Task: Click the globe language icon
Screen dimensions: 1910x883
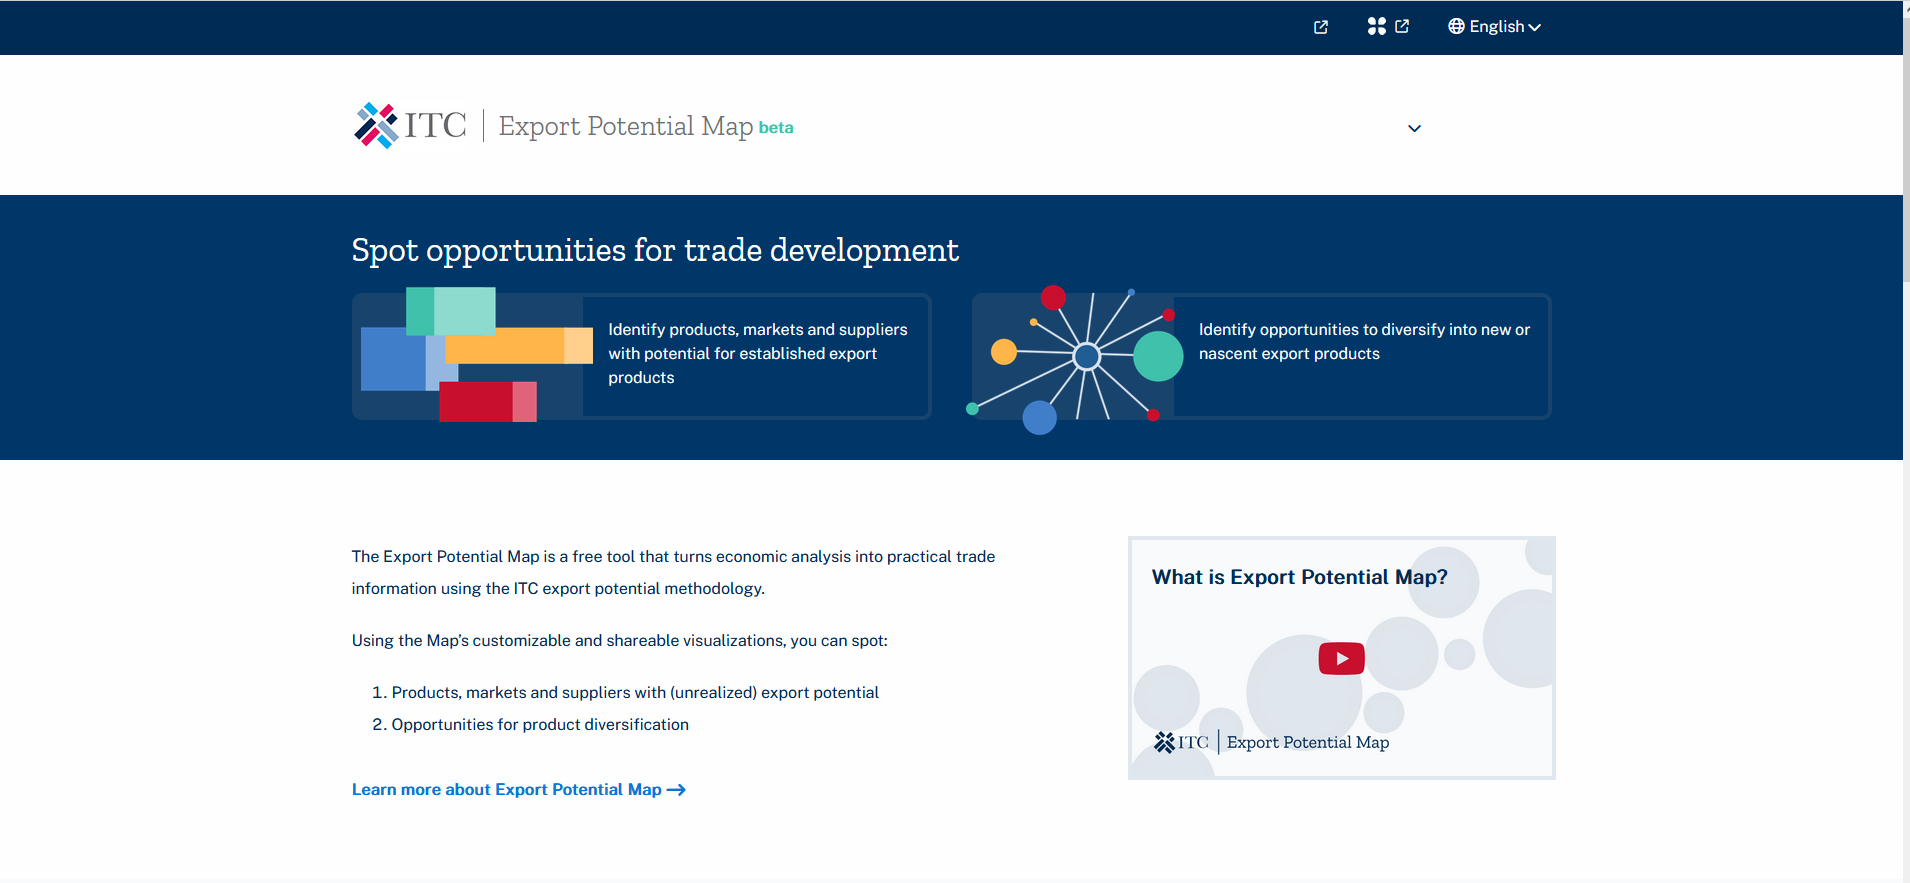Action: 1456,26
